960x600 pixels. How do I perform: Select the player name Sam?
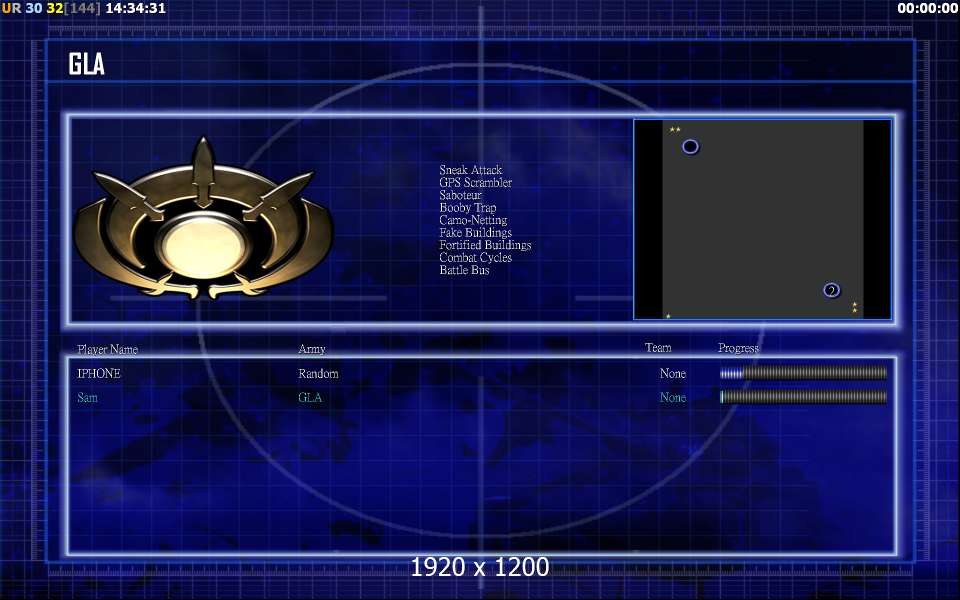[x=87, y=397]
